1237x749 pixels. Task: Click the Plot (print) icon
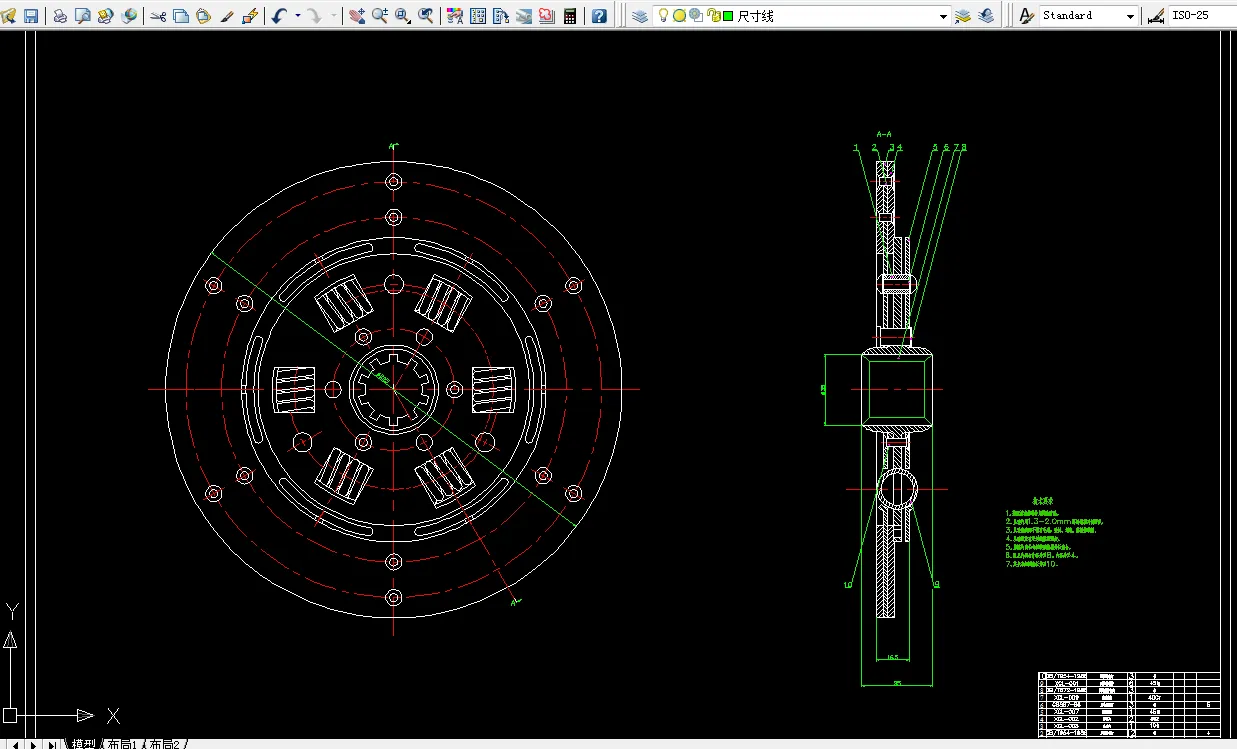[60, 16]
